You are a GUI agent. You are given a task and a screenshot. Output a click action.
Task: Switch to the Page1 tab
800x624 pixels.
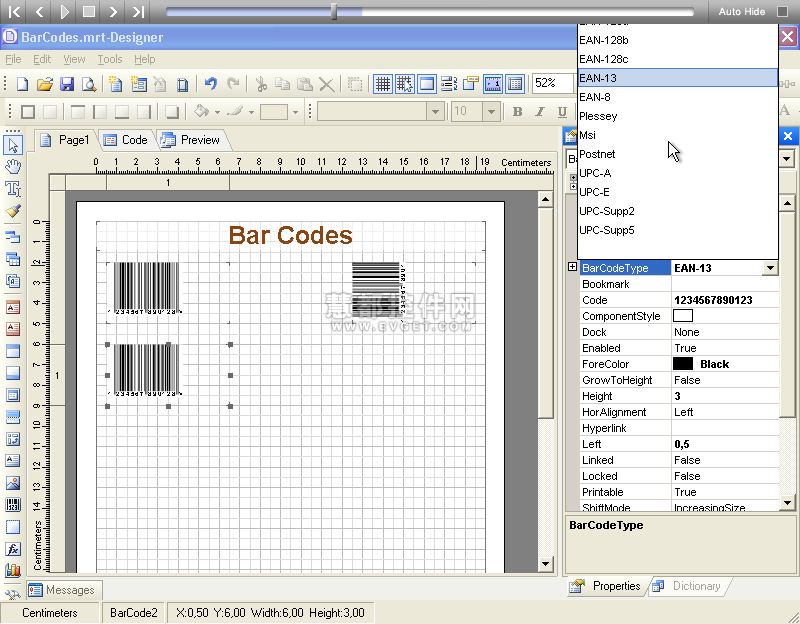click(65, 140)
